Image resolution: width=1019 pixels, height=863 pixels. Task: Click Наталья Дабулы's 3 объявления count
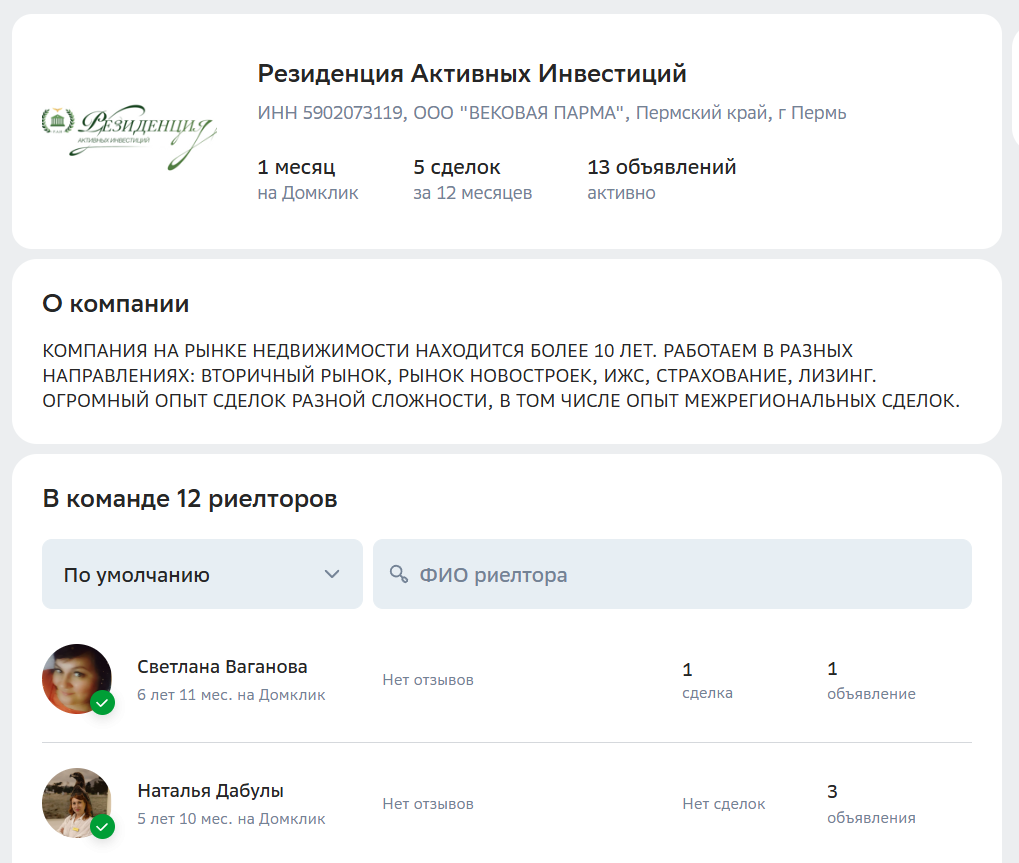[870, 804]
